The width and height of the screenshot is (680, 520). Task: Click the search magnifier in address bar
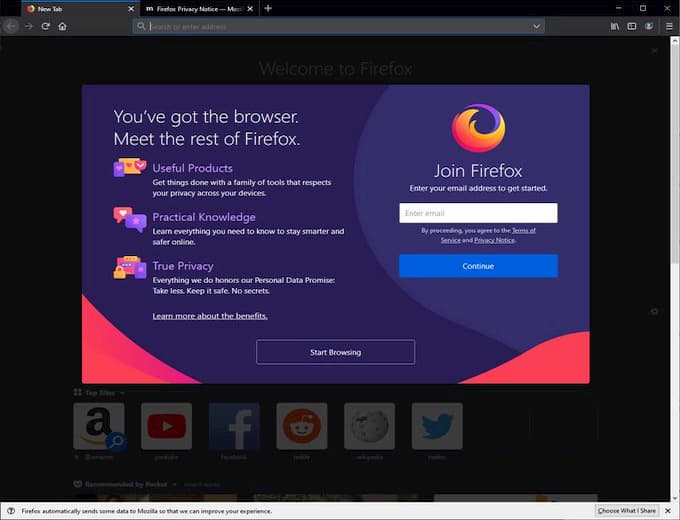(x=141, y=26)
